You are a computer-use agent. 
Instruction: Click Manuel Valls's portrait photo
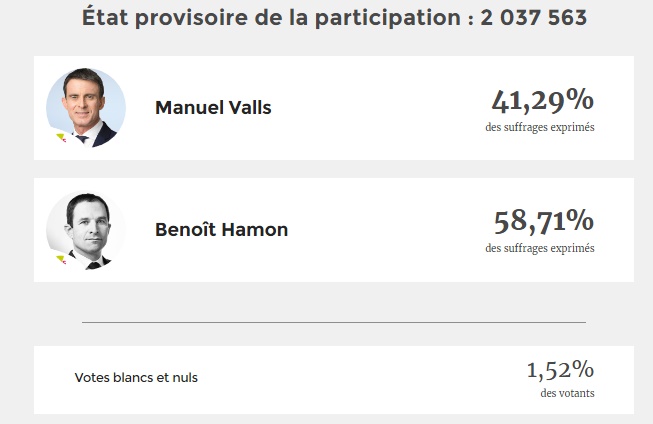click(x=86, y=108)
